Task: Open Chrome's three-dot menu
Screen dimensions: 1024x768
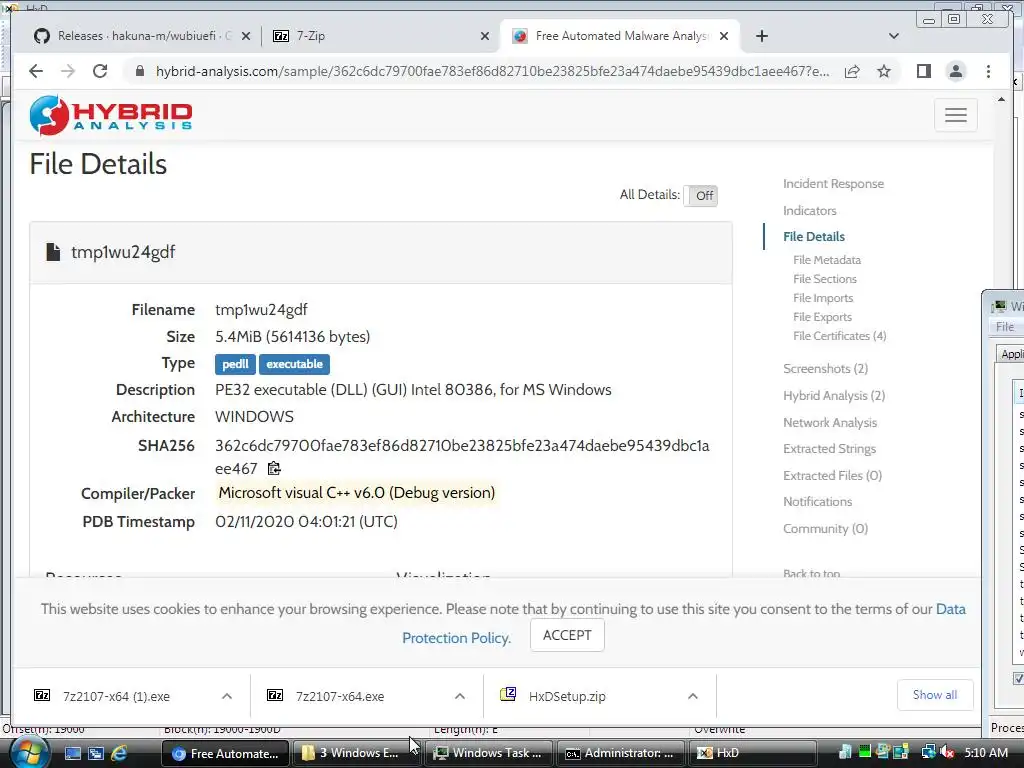Action: (988, 71)
